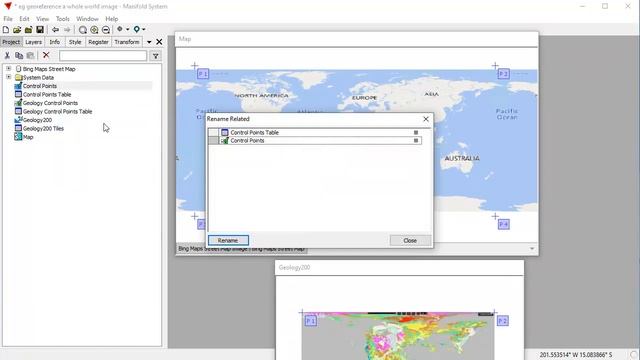Click the row handle of Control Points in dialog
The width and height of the screenshot is (640, 360).
(x=213, y=140)
